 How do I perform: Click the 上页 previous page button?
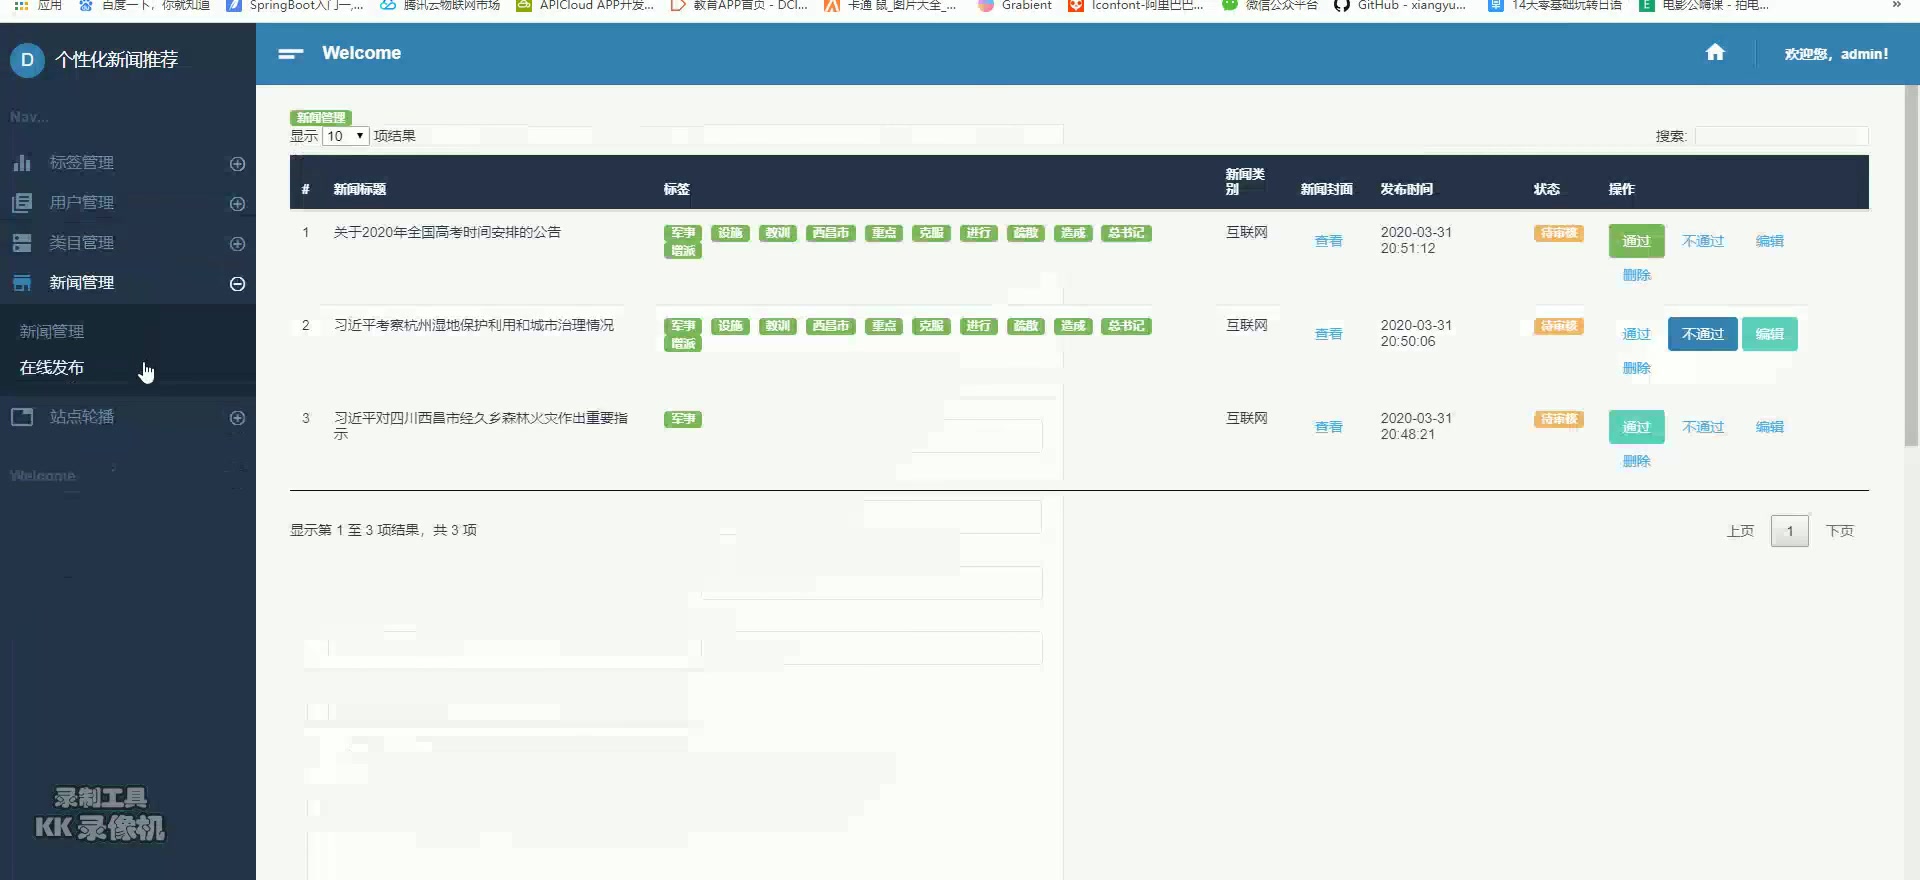[1740, 531]
